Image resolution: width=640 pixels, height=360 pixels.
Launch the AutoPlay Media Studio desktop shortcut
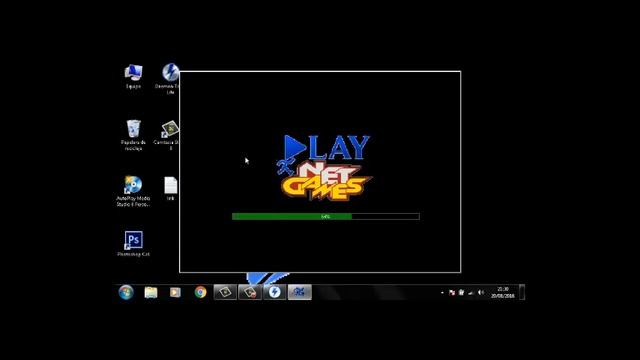pyautogui.click(x=133, y=191)
